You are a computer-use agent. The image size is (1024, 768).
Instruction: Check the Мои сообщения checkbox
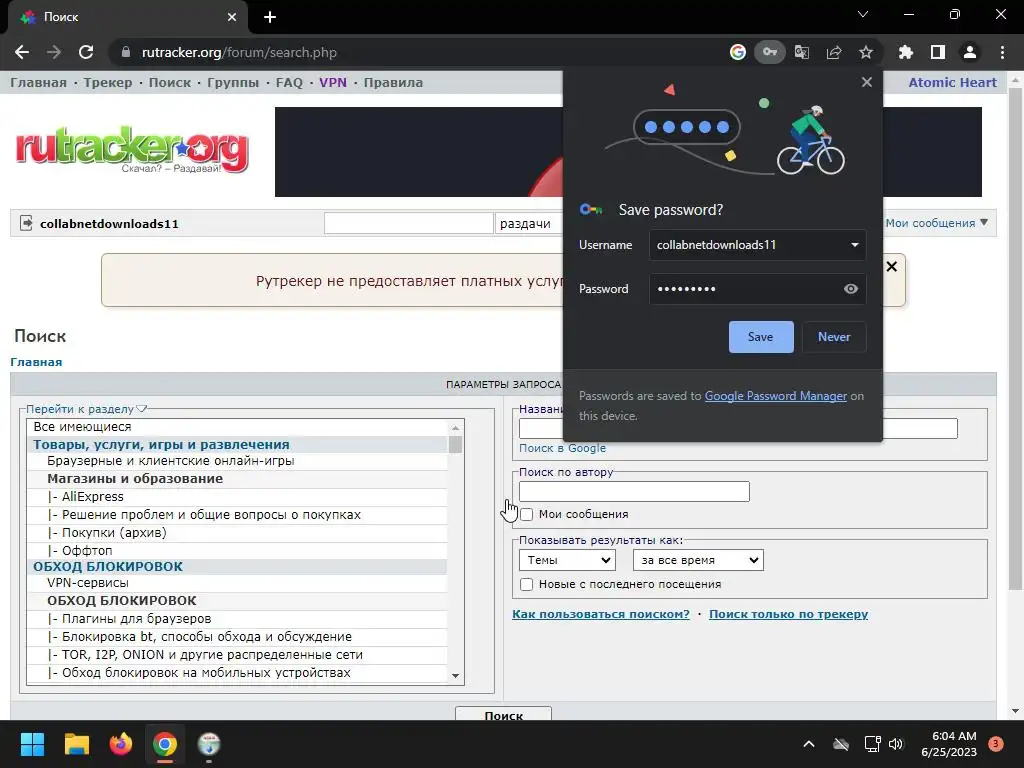tap(526, 515)
